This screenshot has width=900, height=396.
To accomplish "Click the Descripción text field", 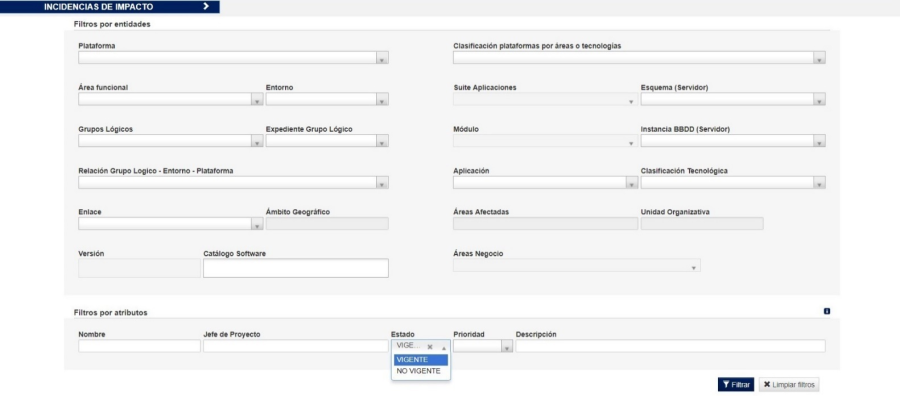I will tap(670, 346).
